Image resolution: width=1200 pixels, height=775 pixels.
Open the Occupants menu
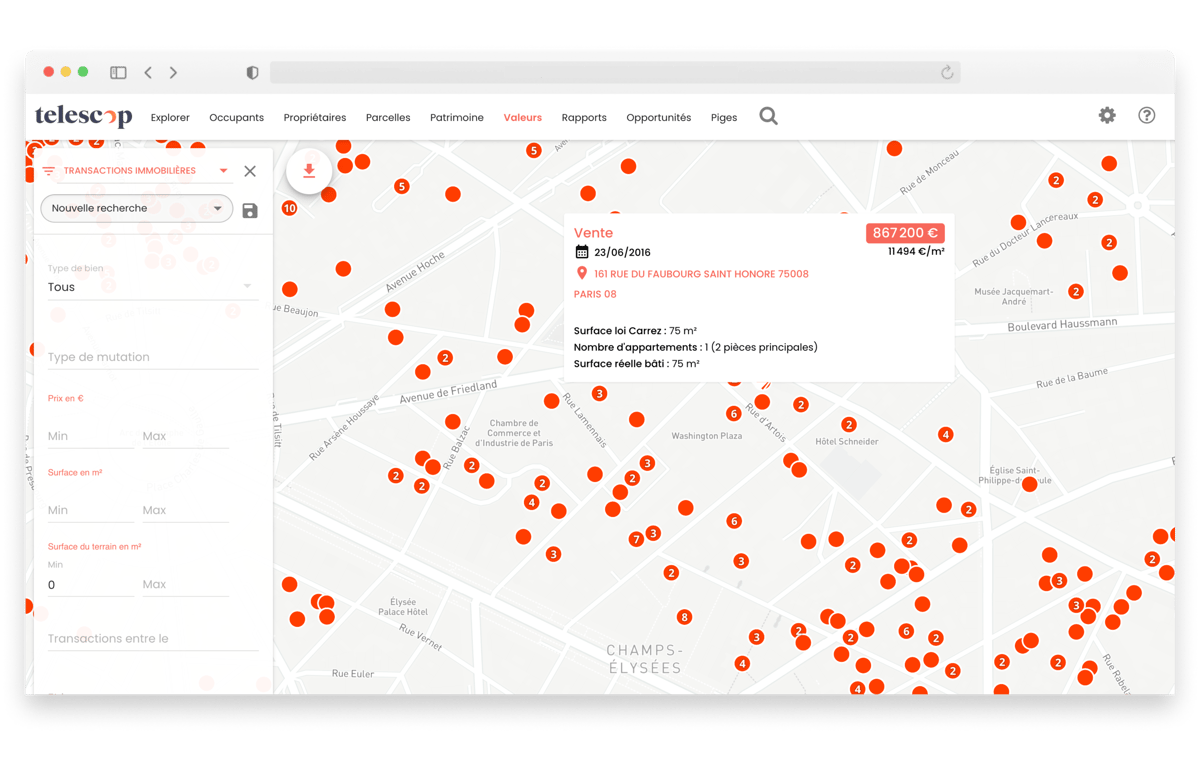click(236, 117)
